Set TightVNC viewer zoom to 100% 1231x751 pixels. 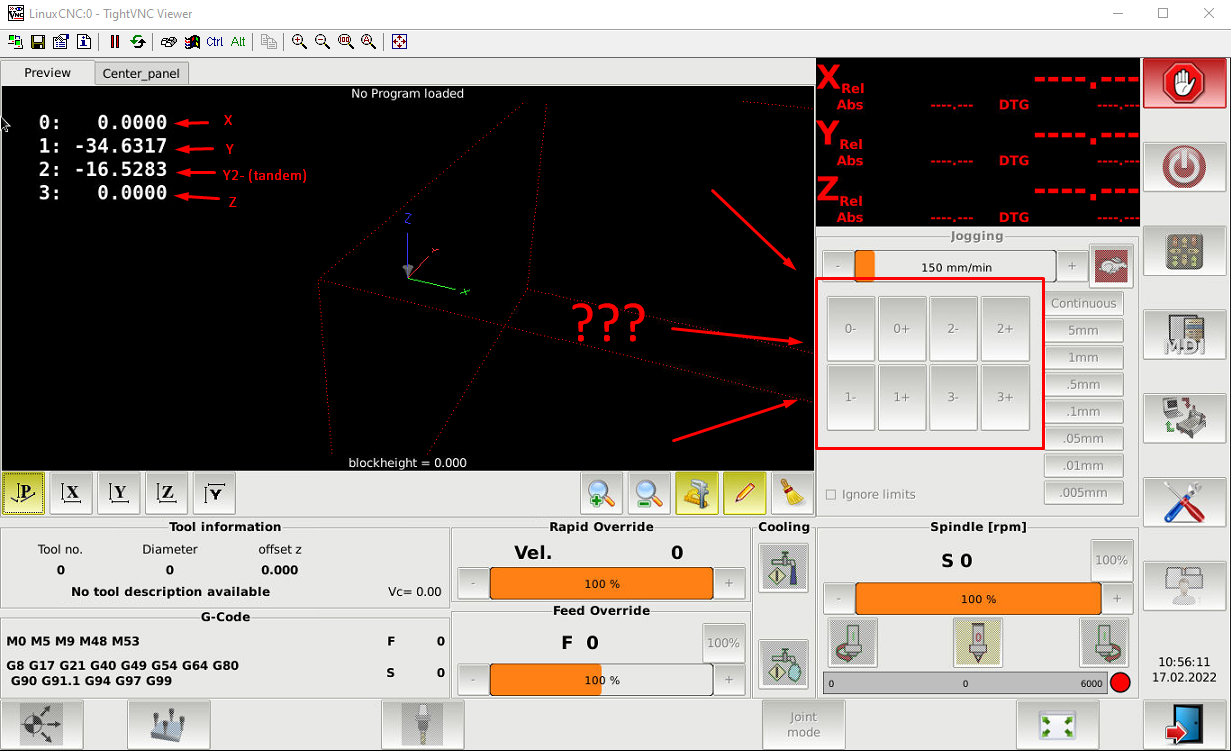[x=345, y=42]
